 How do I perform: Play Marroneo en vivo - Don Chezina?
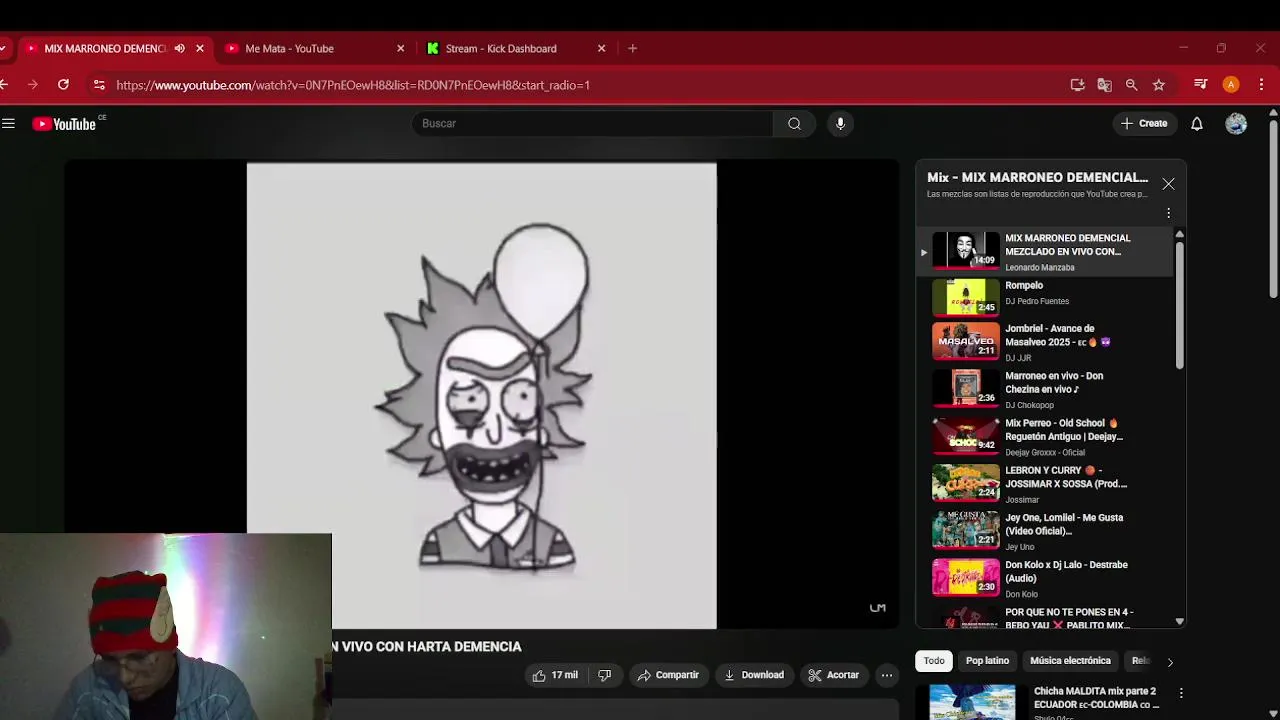(x=1045, y=390)
